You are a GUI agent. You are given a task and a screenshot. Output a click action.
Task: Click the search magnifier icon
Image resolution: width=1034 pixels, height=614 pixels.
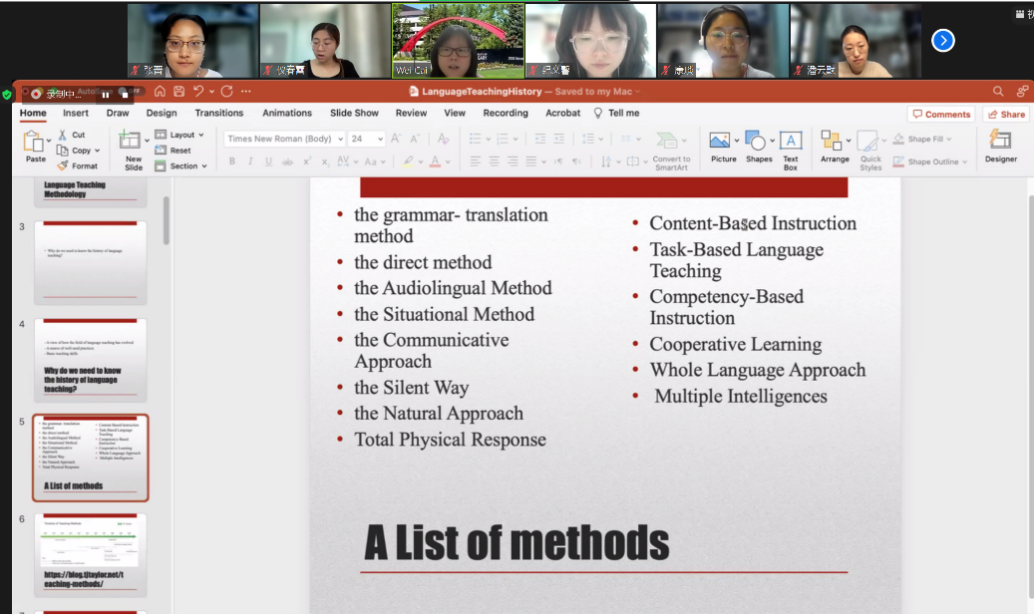pyautogui.click(x=997, y=91)
